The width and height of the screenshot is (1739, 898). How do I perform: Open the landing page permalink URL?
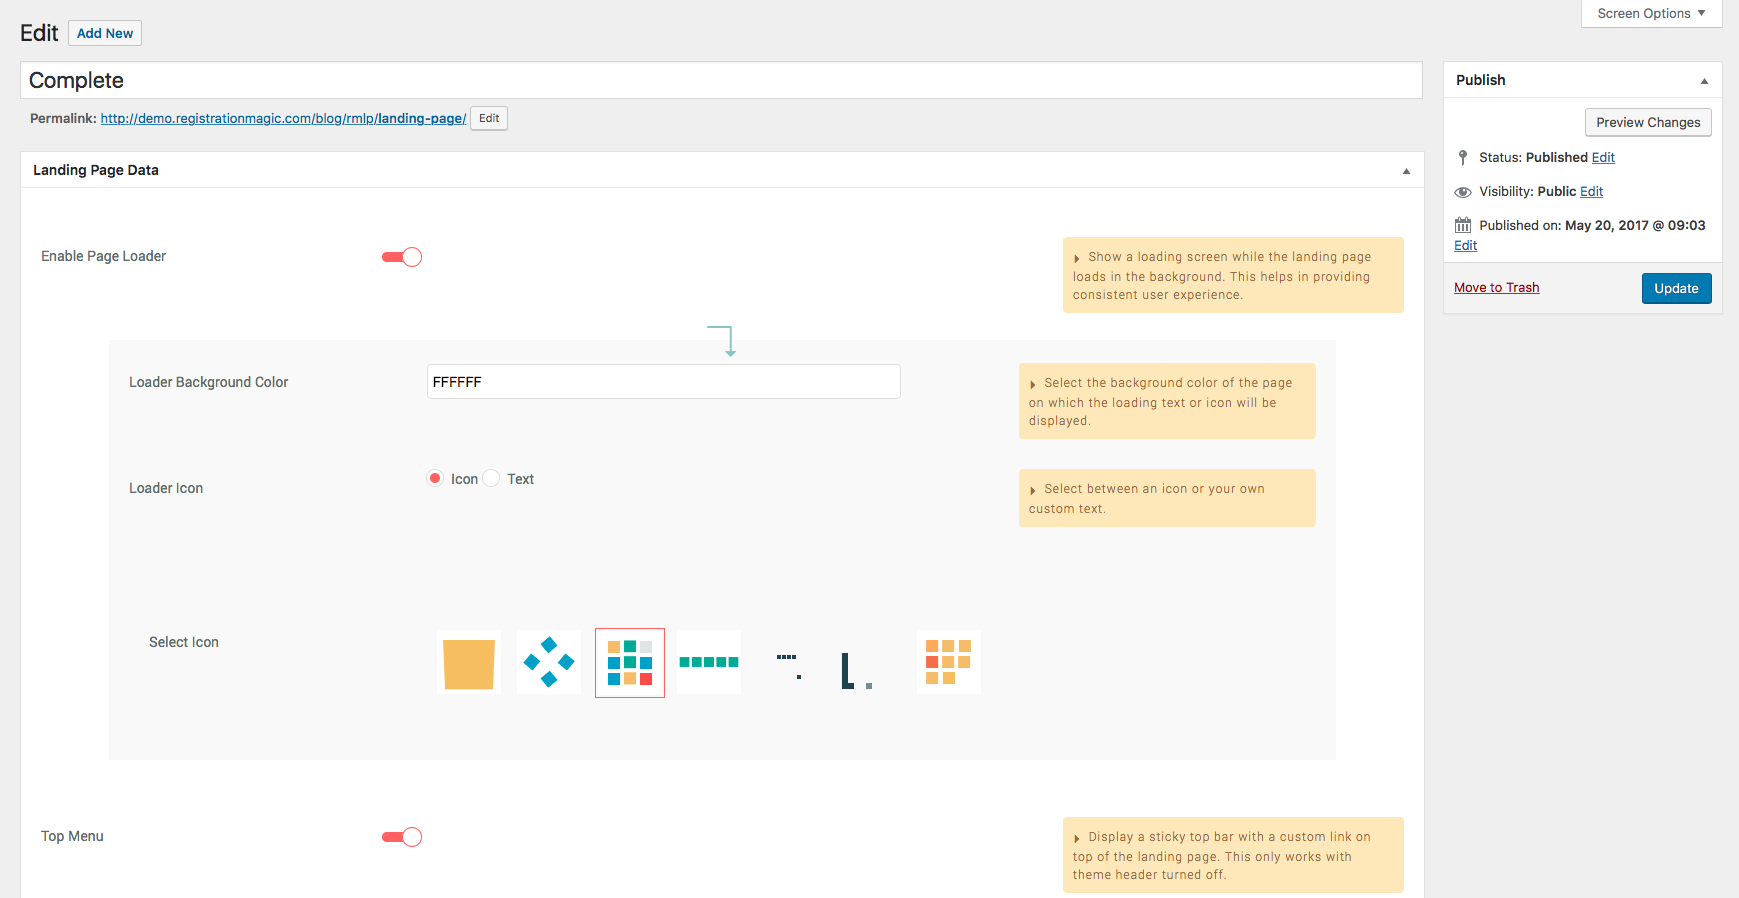tap(283, 118)
